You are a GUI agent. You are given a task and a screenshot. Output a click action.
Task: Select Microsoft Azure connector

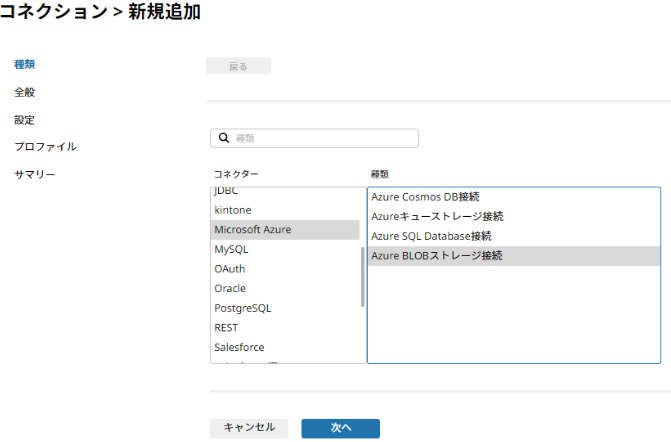(285, 230)
